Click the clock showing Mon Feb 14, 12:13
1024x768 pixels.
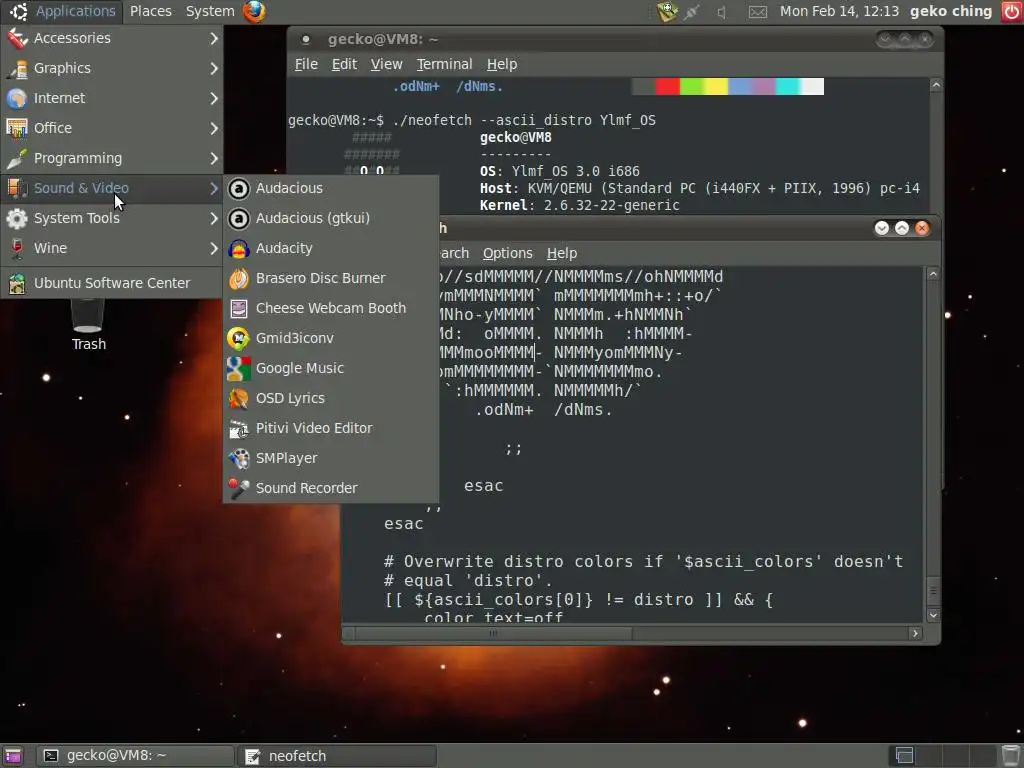[x=839, y=11]
